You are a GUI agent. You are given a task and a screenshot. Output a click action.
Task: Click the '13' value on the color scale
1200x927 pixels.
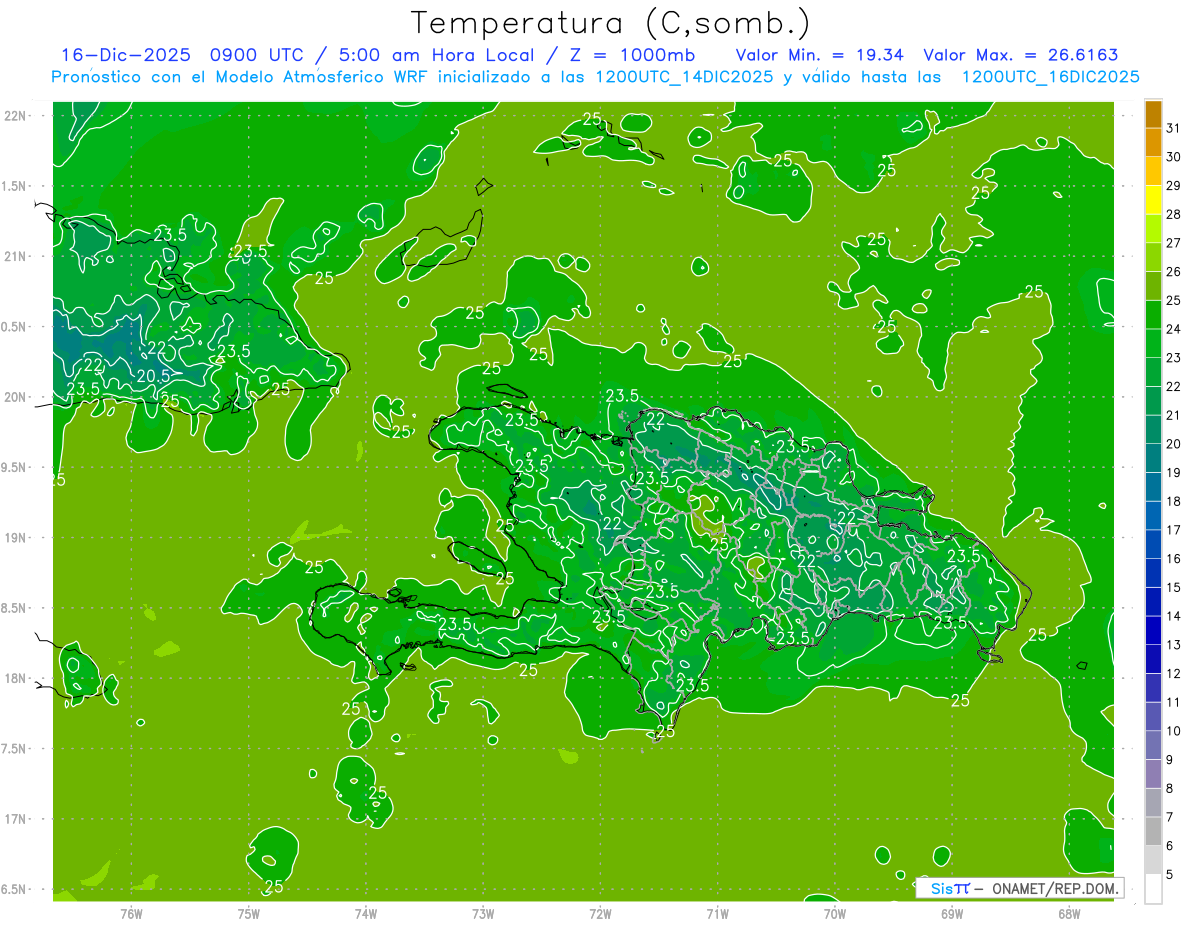click(x=1174, y=645)
